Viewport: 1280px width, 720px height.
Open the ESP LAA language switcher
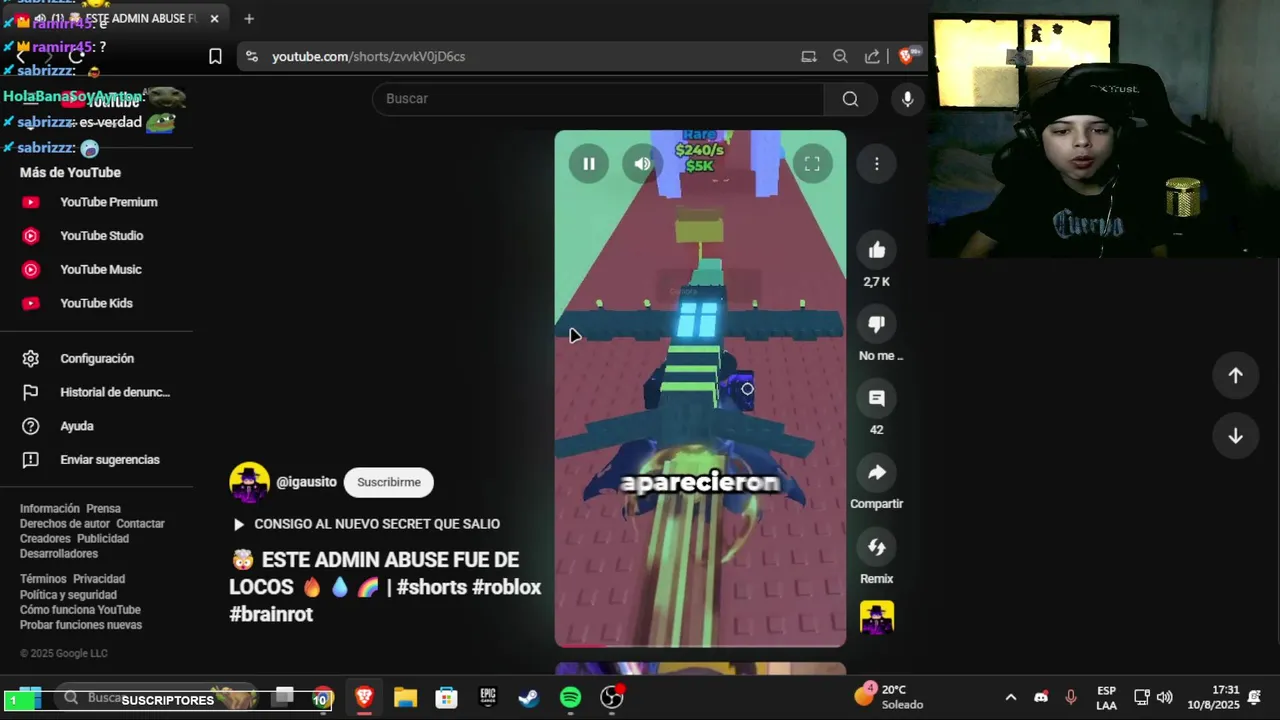[1106, 697]
